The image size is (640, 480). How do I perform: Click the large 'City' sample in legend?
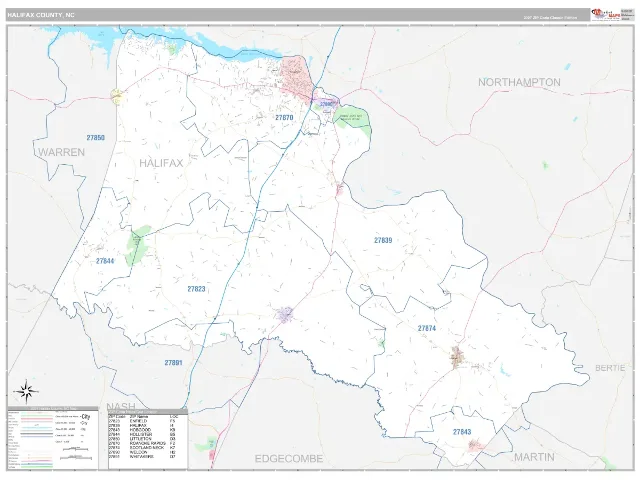(86, 417)
